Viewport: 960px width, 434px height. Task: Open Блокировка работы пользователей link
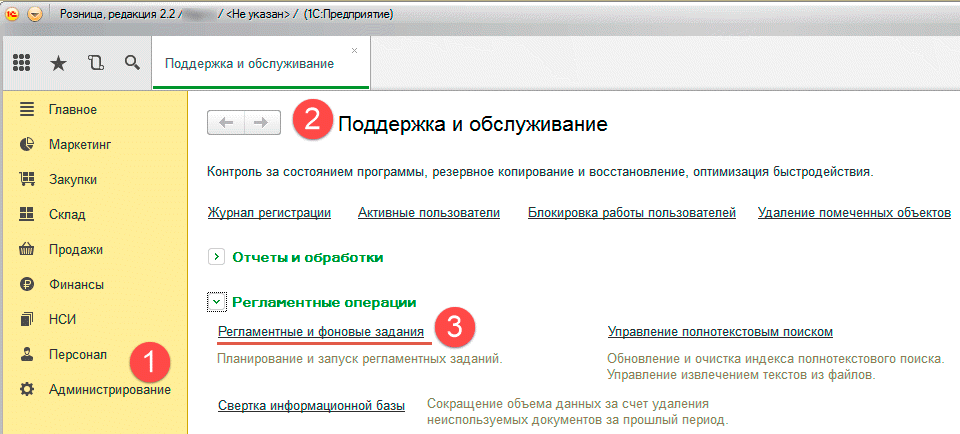pyautogui.click(x=631, y=213)
